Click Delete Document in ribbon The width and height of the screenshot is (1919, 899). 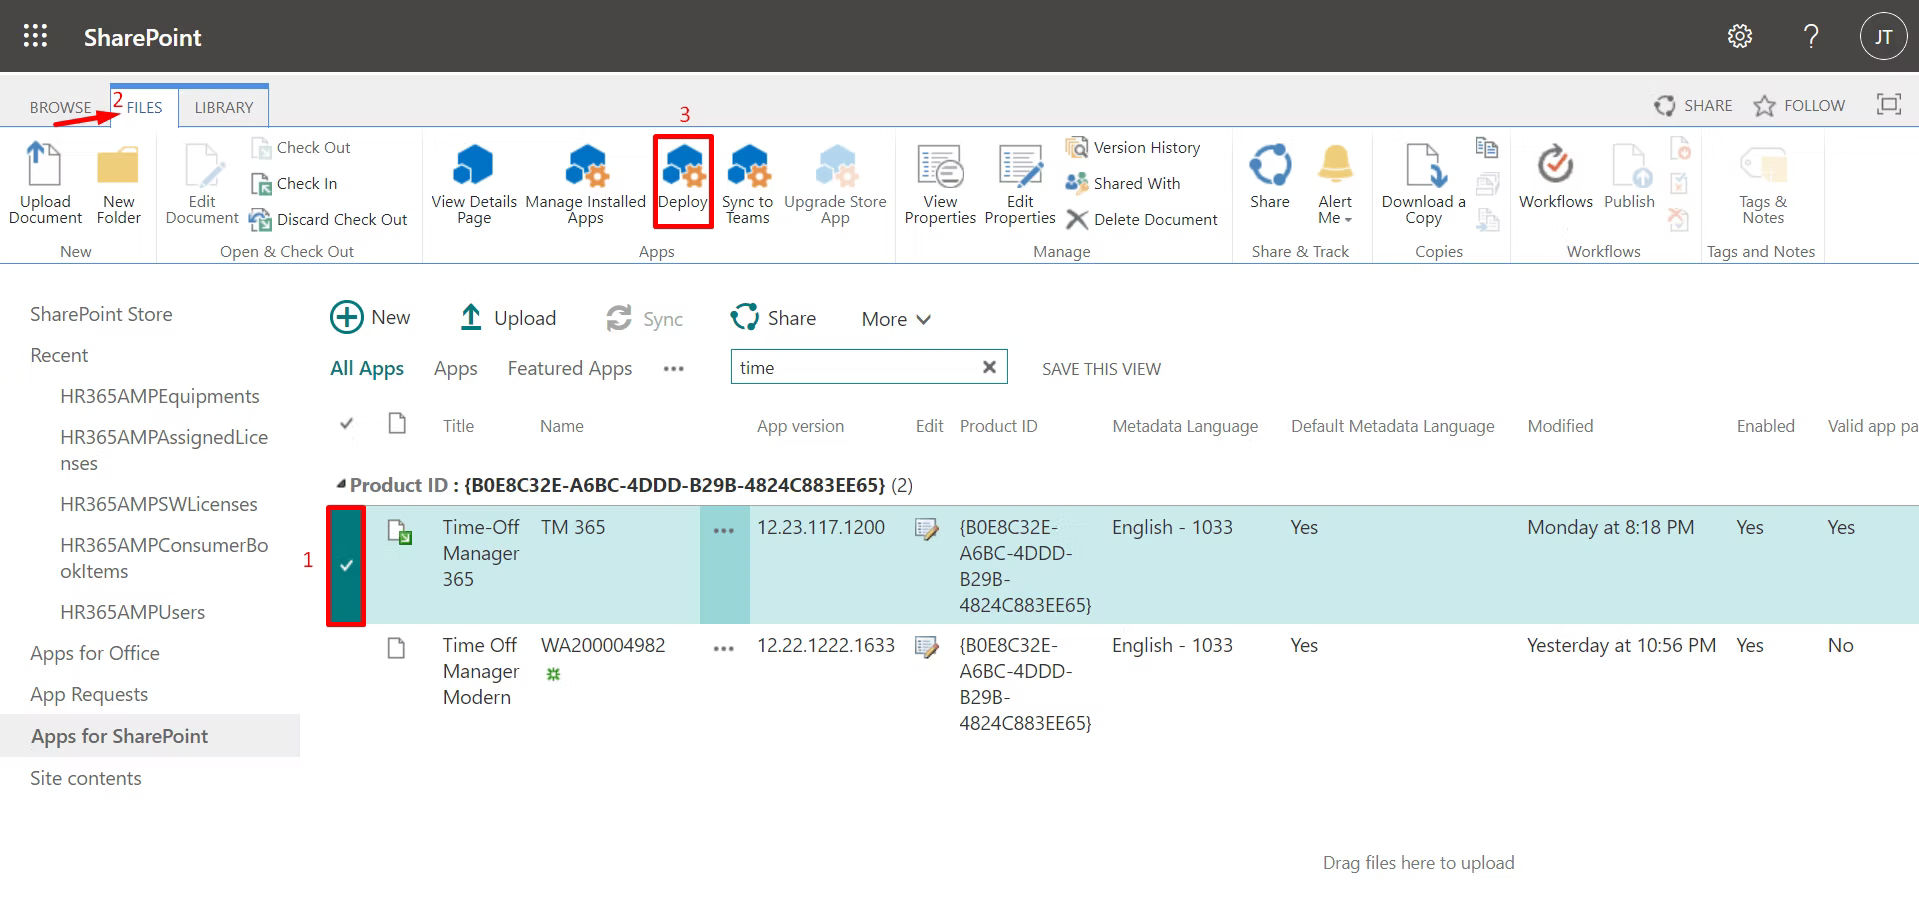tap(1143, 220)
